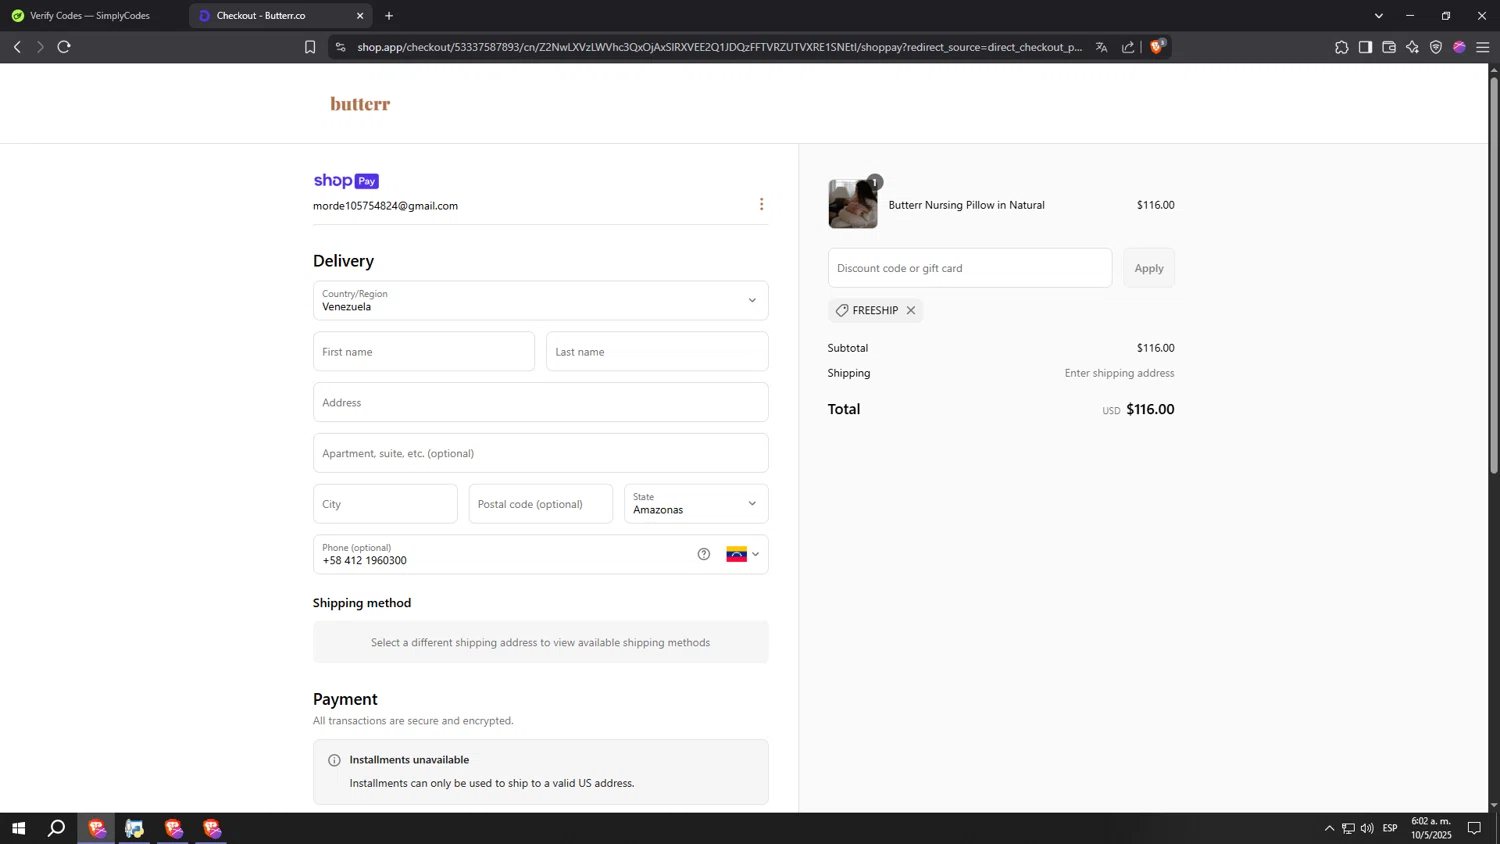Viewport: 1500px width, 844px height.
Task: Click the phone help question-mark icon
Action: [x=704, y=554]
